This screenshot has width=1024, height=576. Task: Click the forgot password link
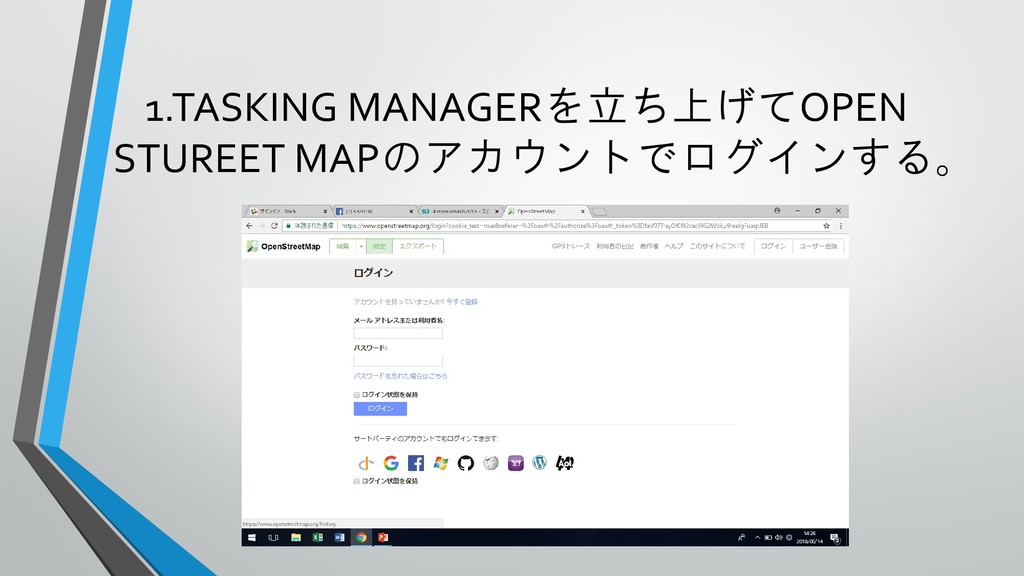[400, 376]
